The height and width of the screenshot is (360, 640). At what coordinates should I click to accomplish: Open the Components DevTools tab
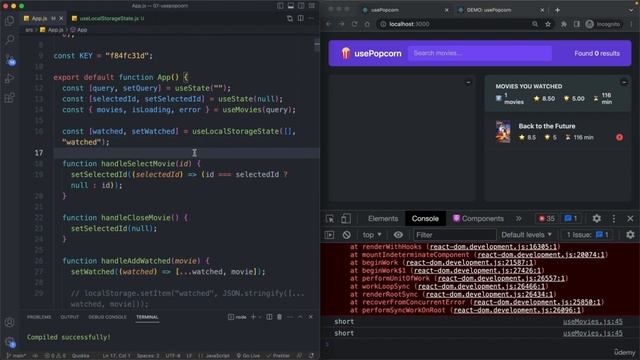[478, 219]
